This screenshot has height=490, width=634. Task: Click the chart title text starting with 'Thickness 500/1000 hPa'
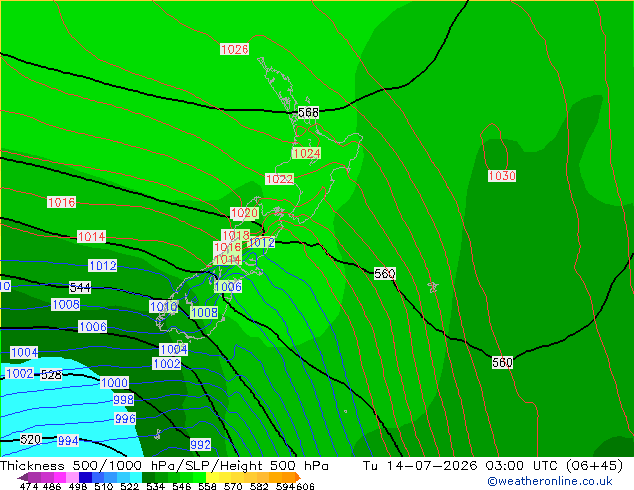[x=164, y=466]
